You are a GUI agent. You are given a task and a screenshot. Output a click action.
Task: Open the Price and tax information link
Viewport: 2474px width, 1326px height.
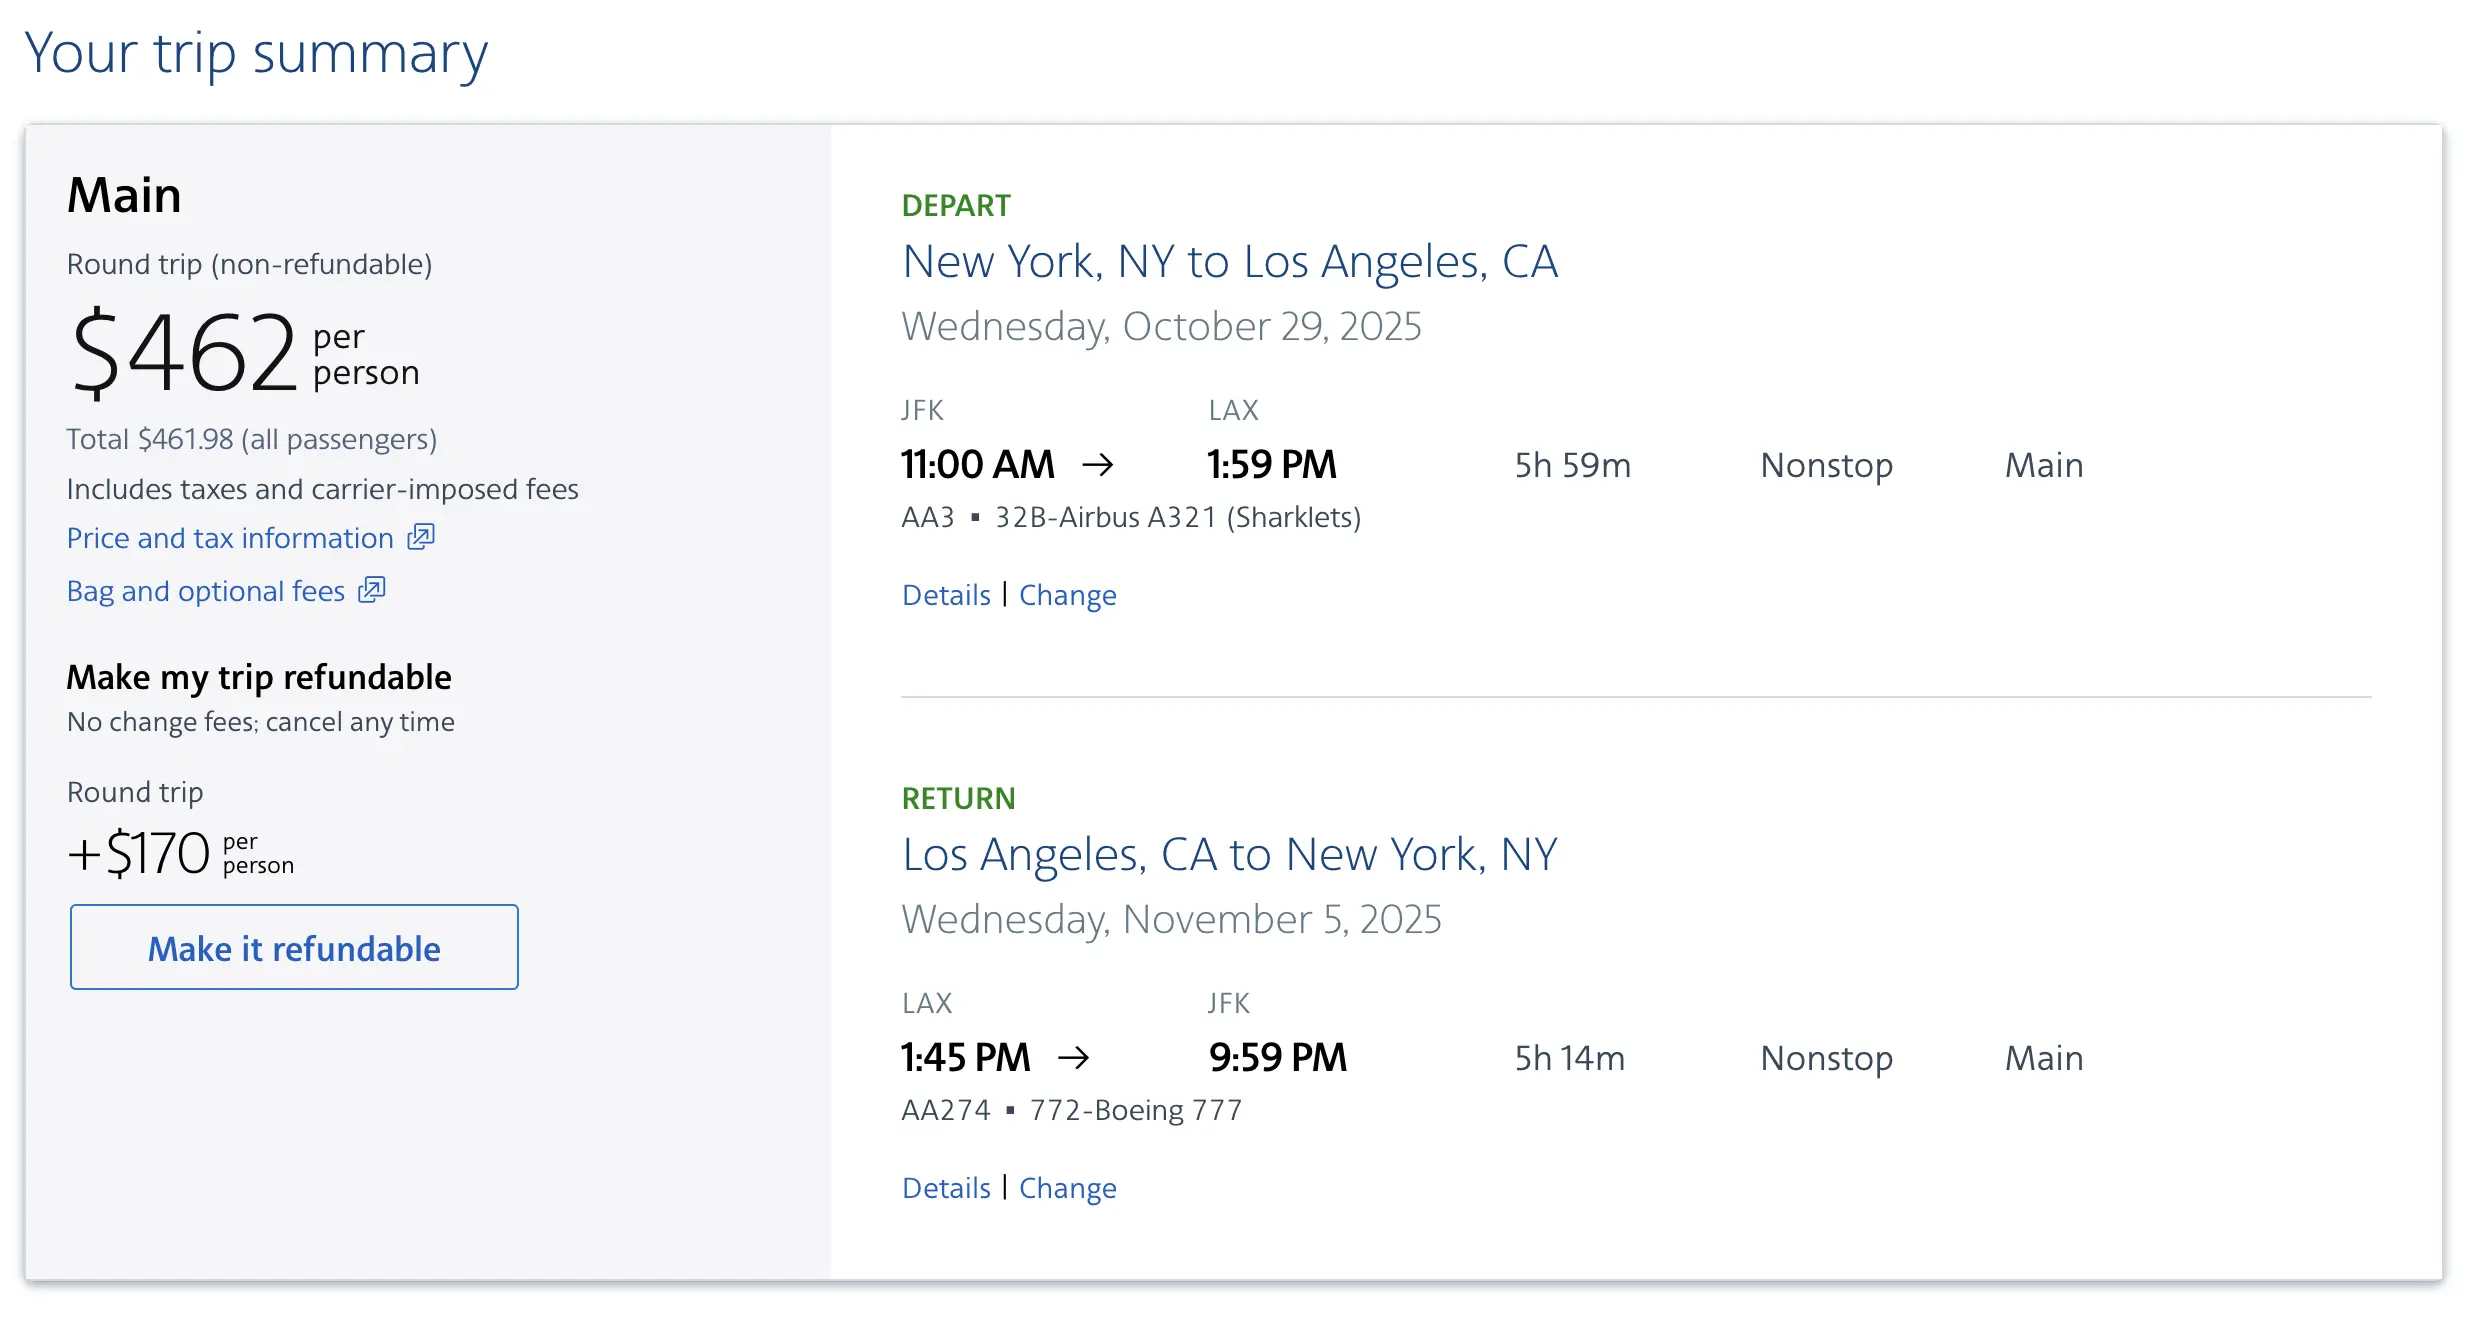(x=230, y=538)
